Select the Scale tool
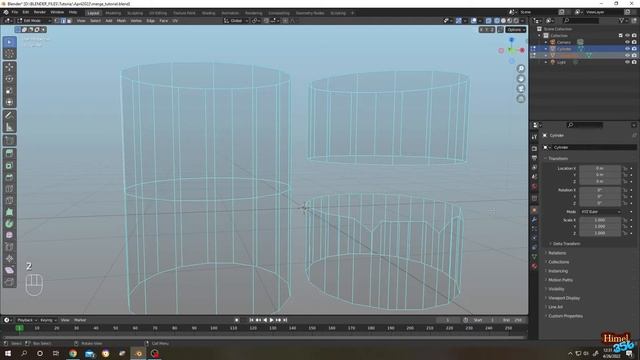640x360 pixels. coord(9,91)
